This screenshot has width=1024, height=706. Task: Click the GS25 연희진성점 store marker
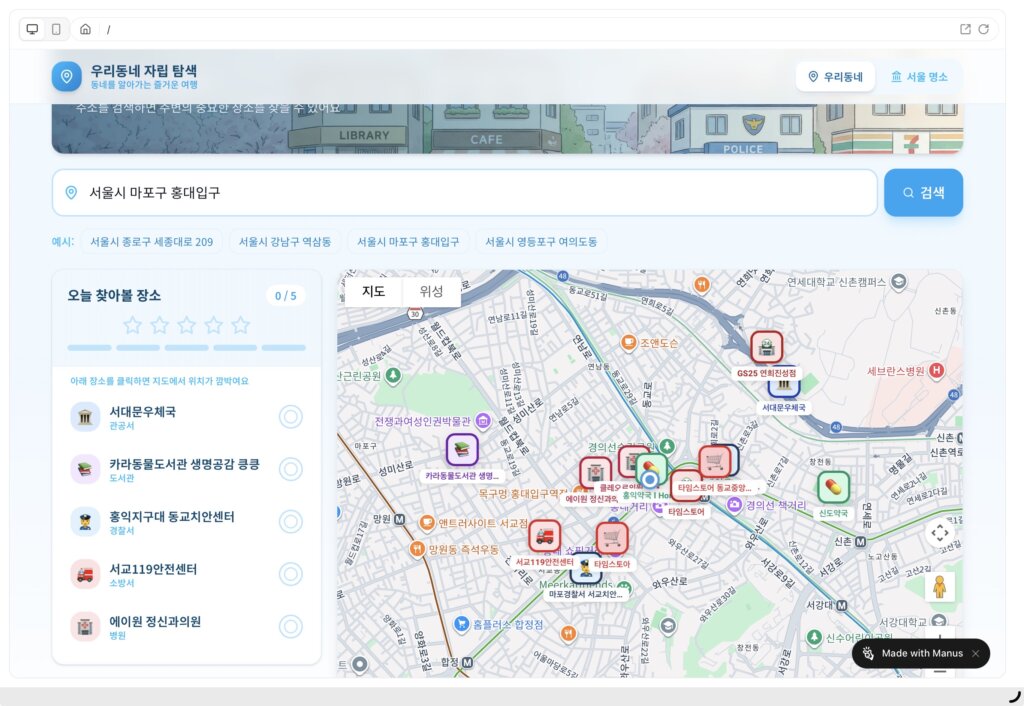(766, 347)
